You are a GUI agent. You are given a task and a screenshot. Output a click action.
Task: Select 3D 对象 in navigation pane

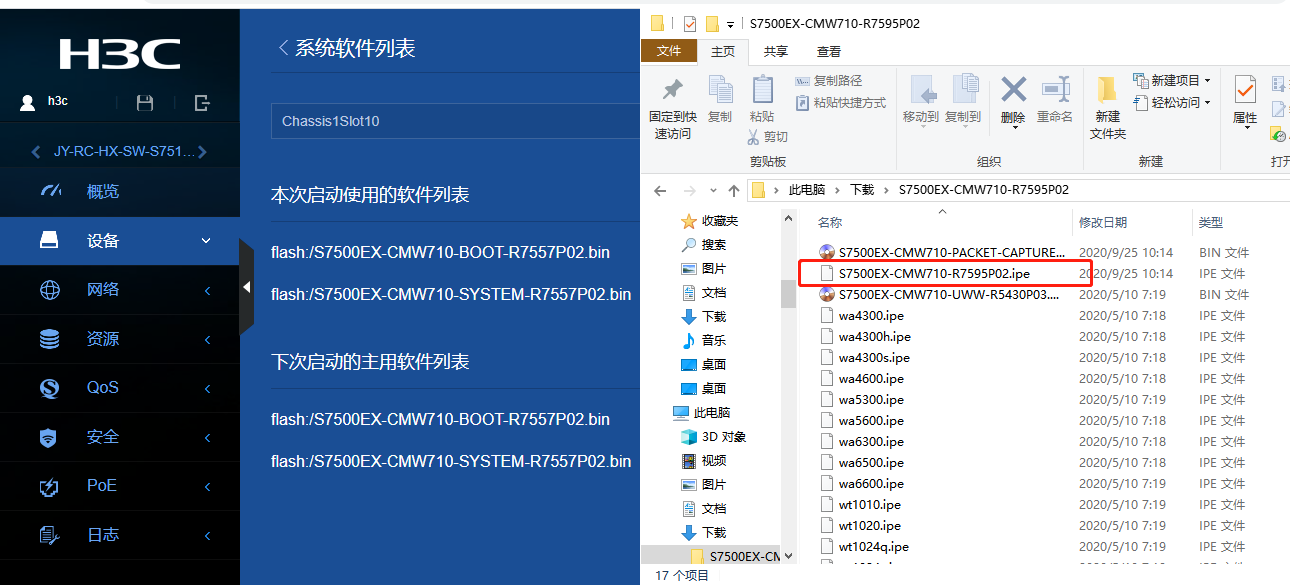pos(713,437)
